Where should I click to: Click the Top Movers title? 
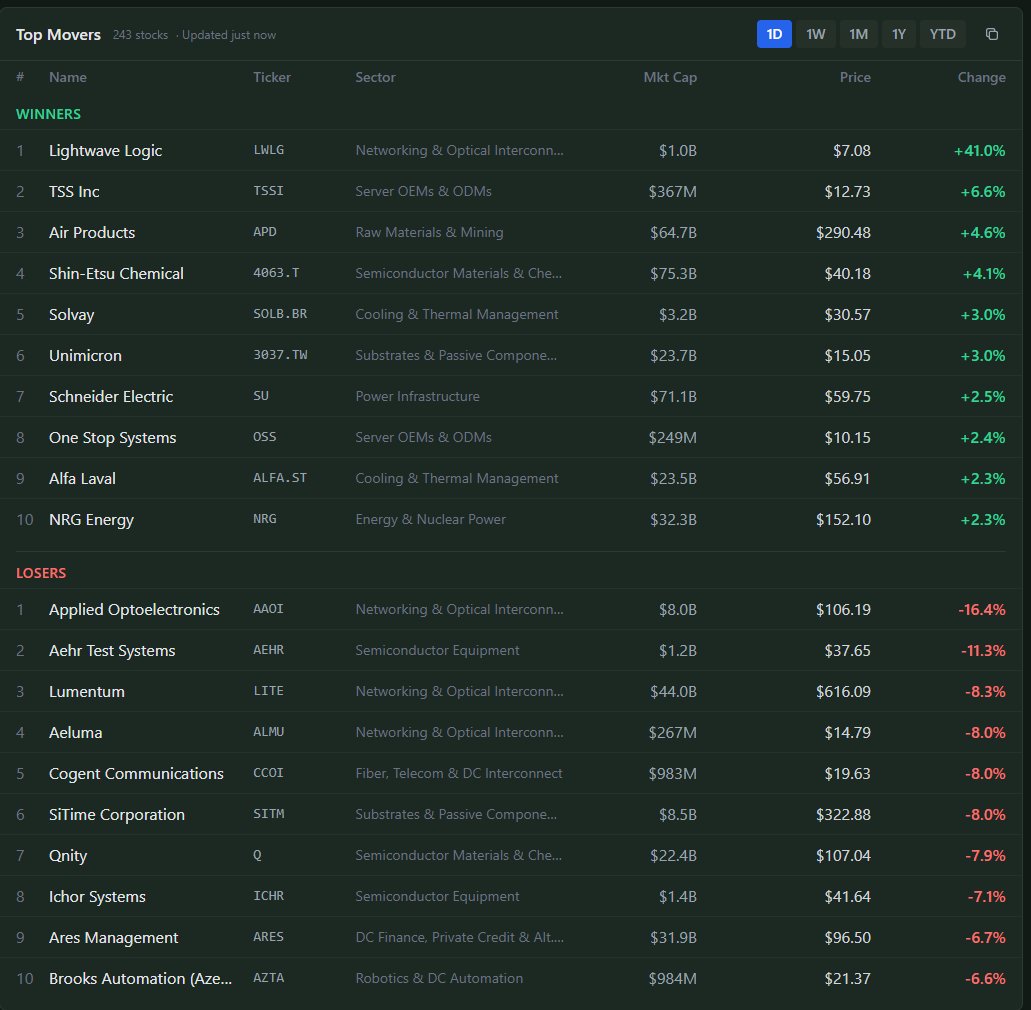[x=58, y=35]
